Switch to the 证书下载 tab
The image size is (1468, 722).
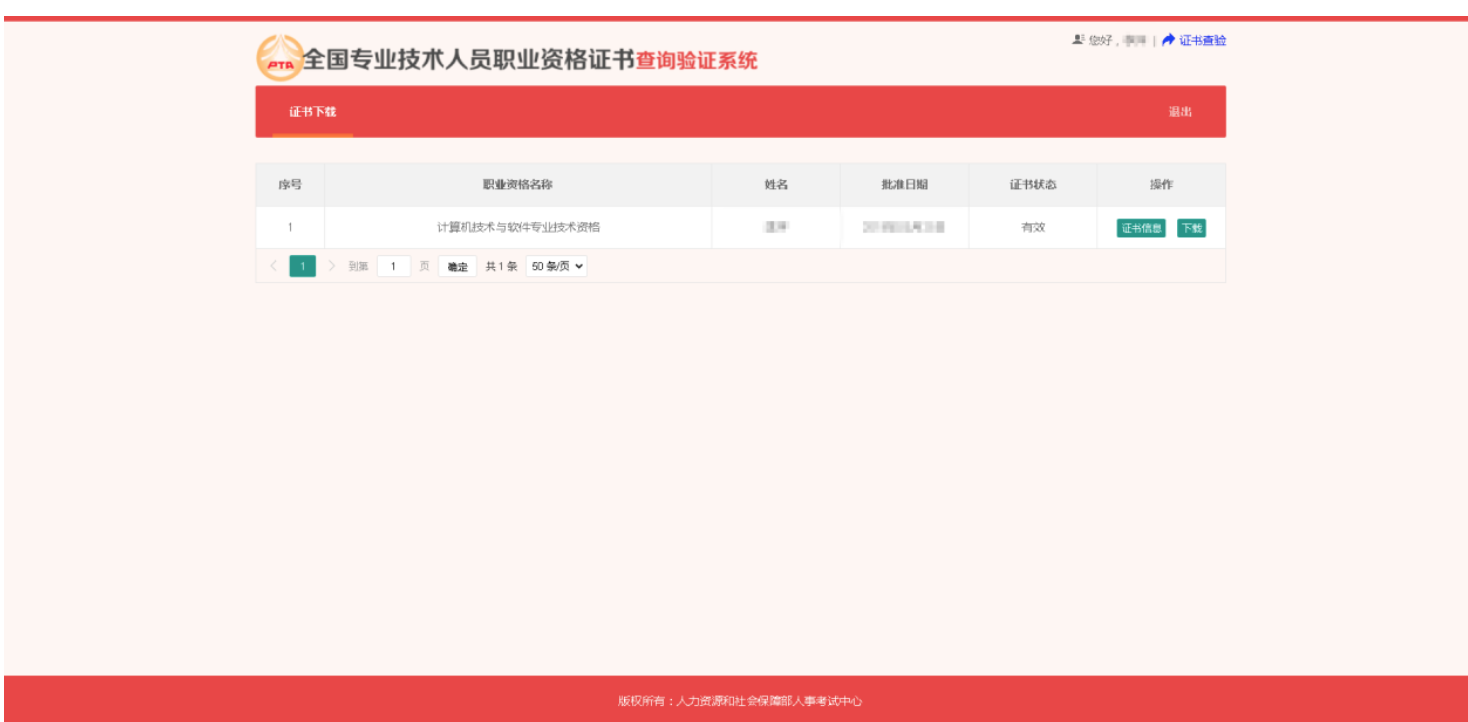313,112
